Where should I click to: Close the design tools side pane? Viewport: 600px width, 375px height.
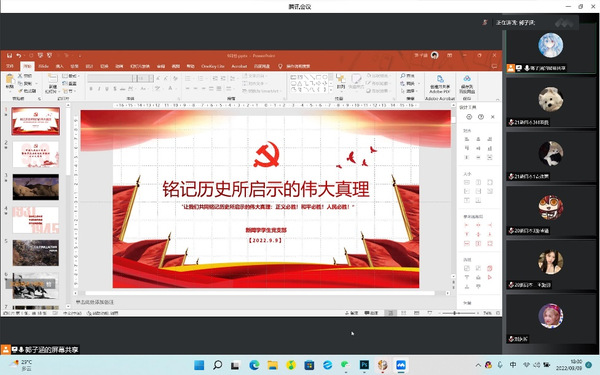492,117
